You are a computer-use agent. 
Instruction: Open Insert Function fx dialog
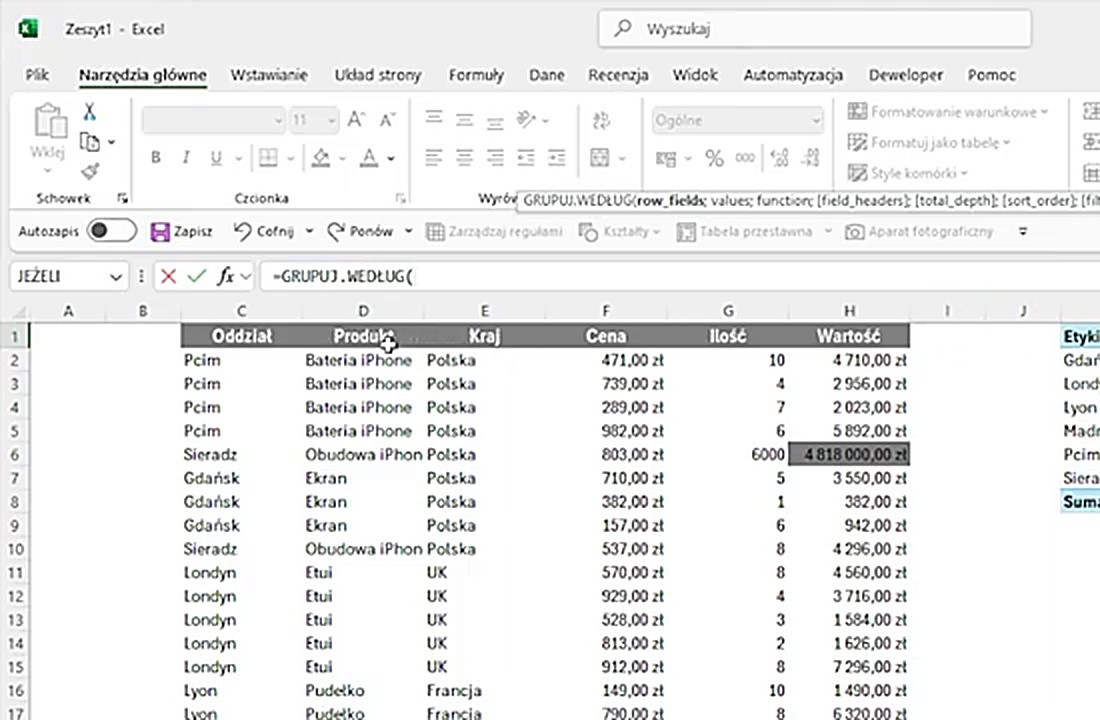coord(226,276)
